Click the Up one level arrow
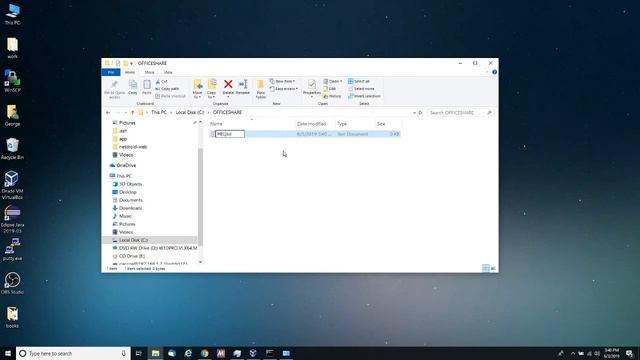640x360 pixels. [x=133, y=113]
